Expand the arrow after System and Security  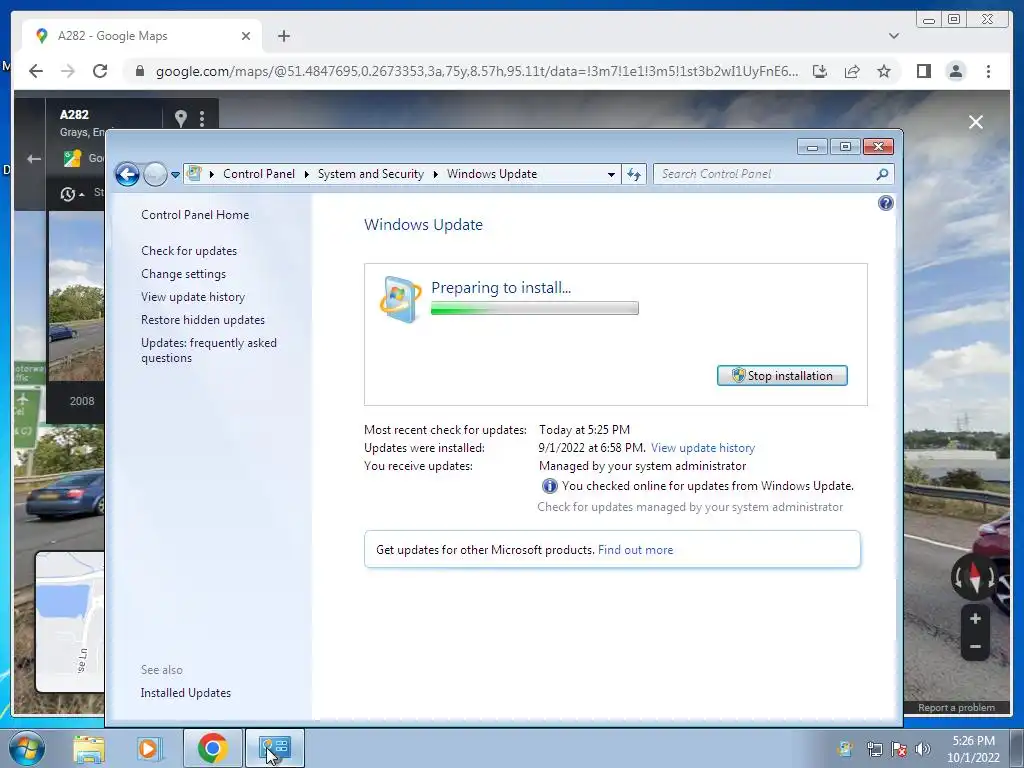click(x=436, y=174)
